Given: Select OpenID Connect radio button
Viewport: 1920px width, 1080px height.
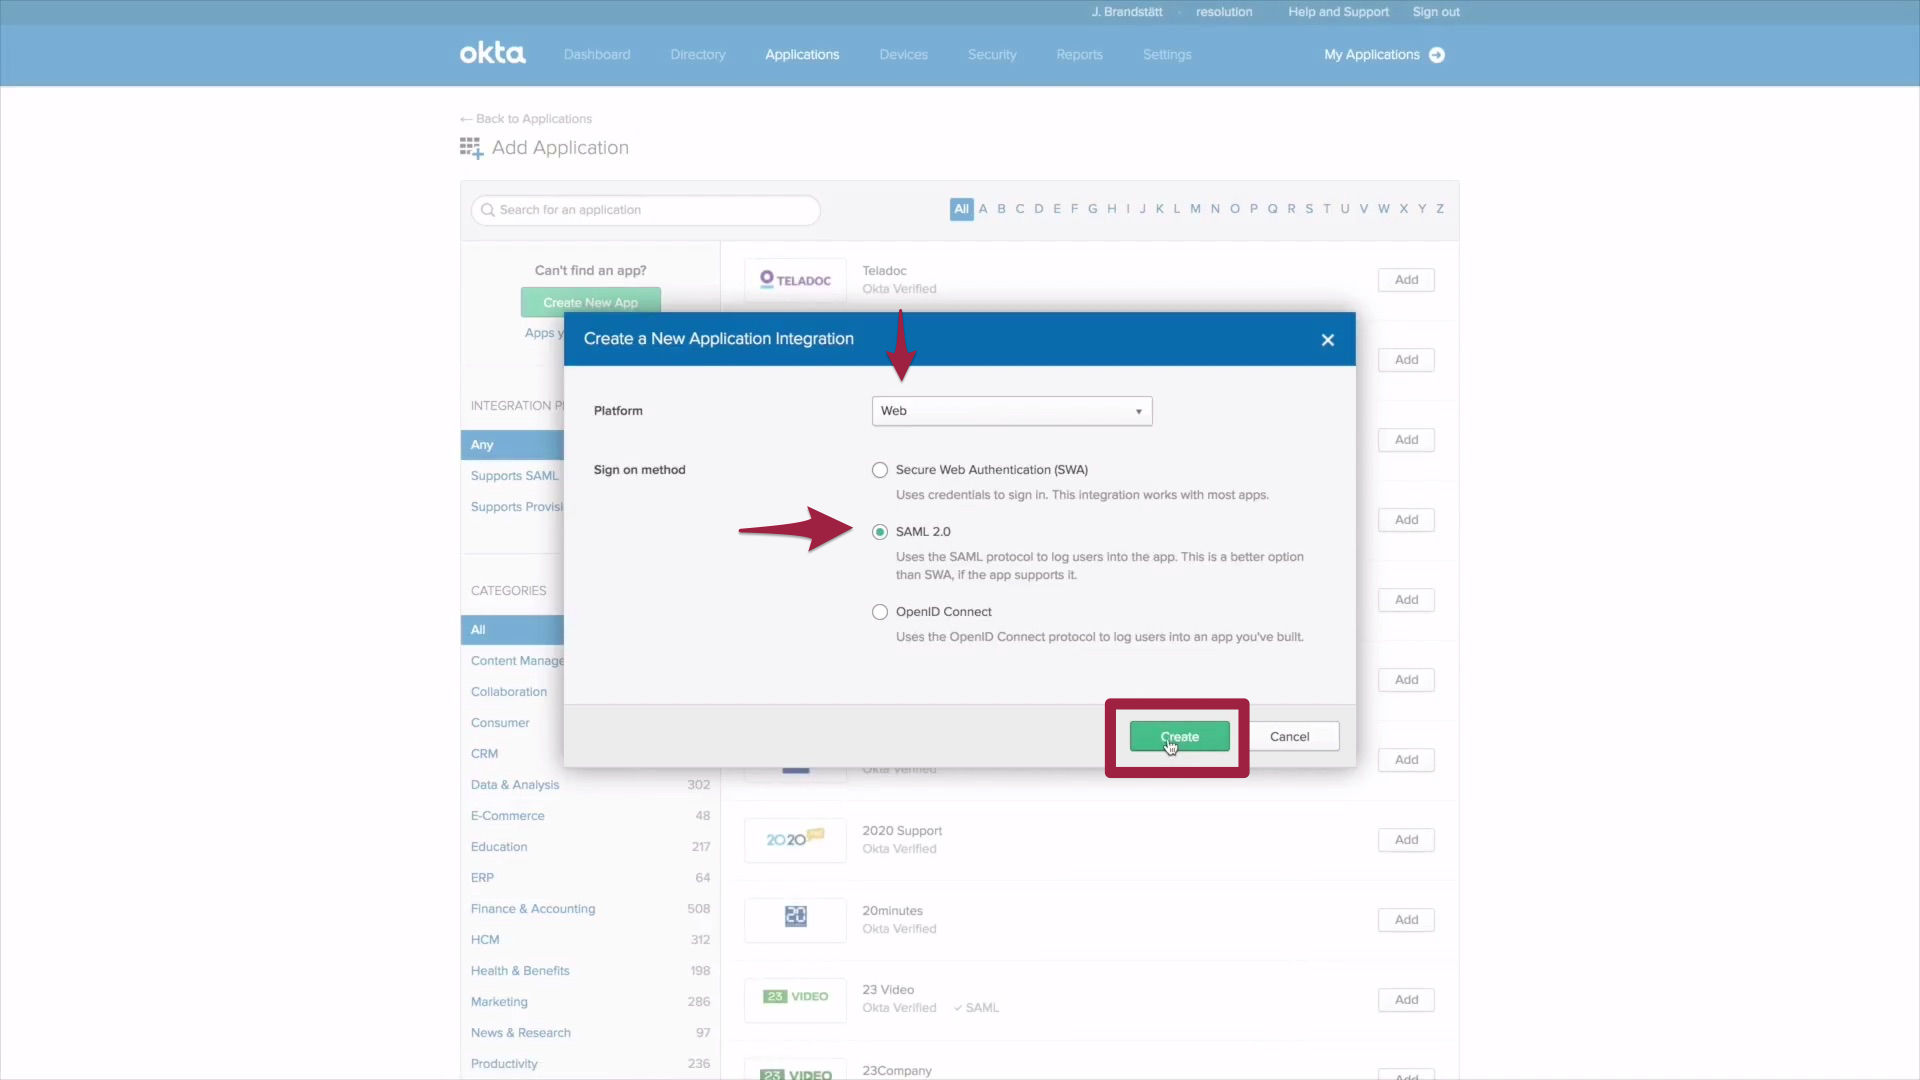Looking at the screenshot, I should click(880, 612).
